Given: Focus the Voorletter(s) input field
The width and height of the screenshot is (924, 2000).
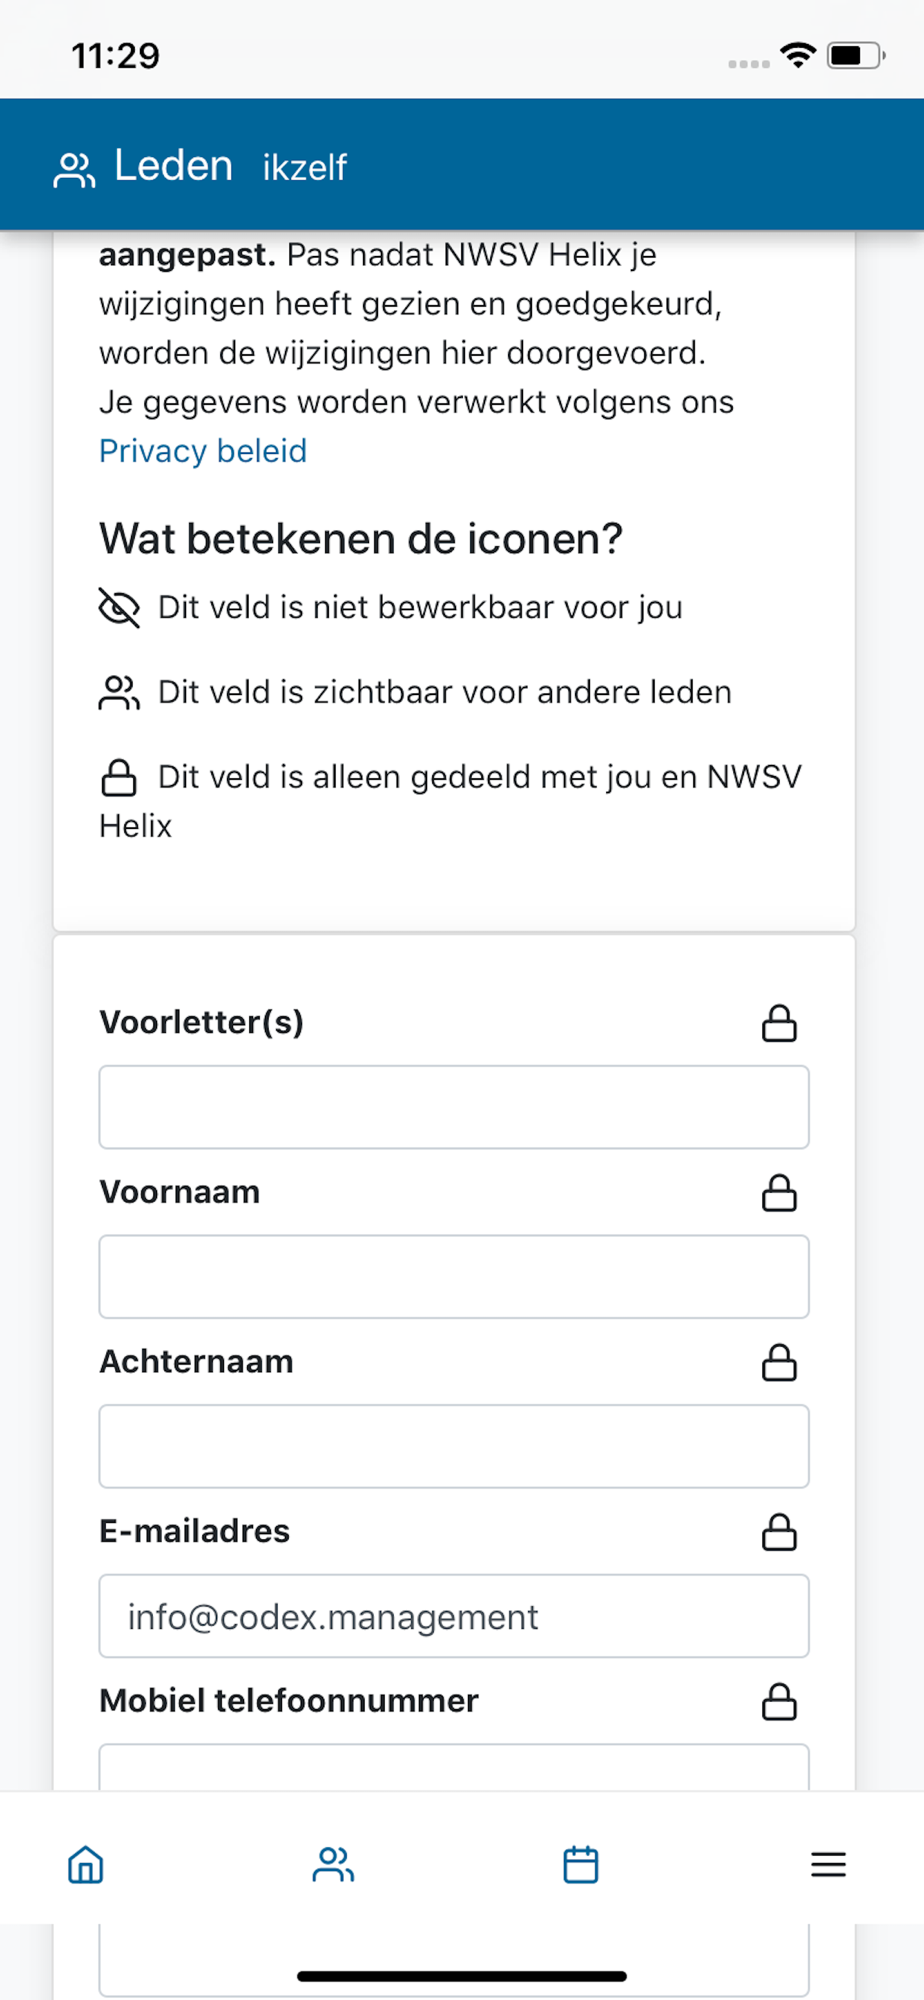Looking at the screenshot, I should 454,1107.
